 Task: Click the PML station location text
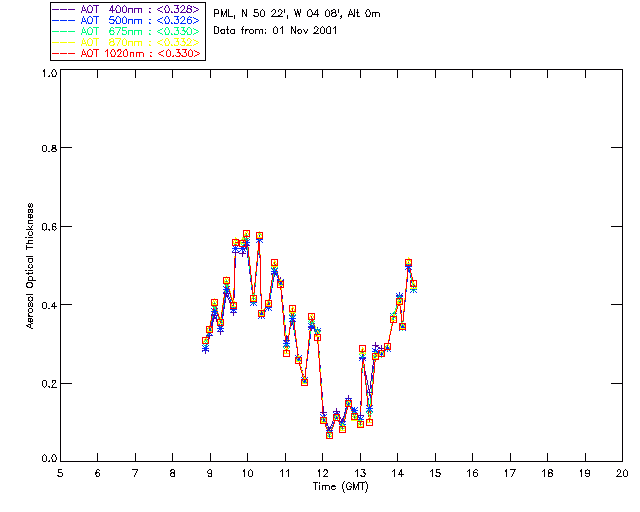pyautogui.click(x=297, y=14)
